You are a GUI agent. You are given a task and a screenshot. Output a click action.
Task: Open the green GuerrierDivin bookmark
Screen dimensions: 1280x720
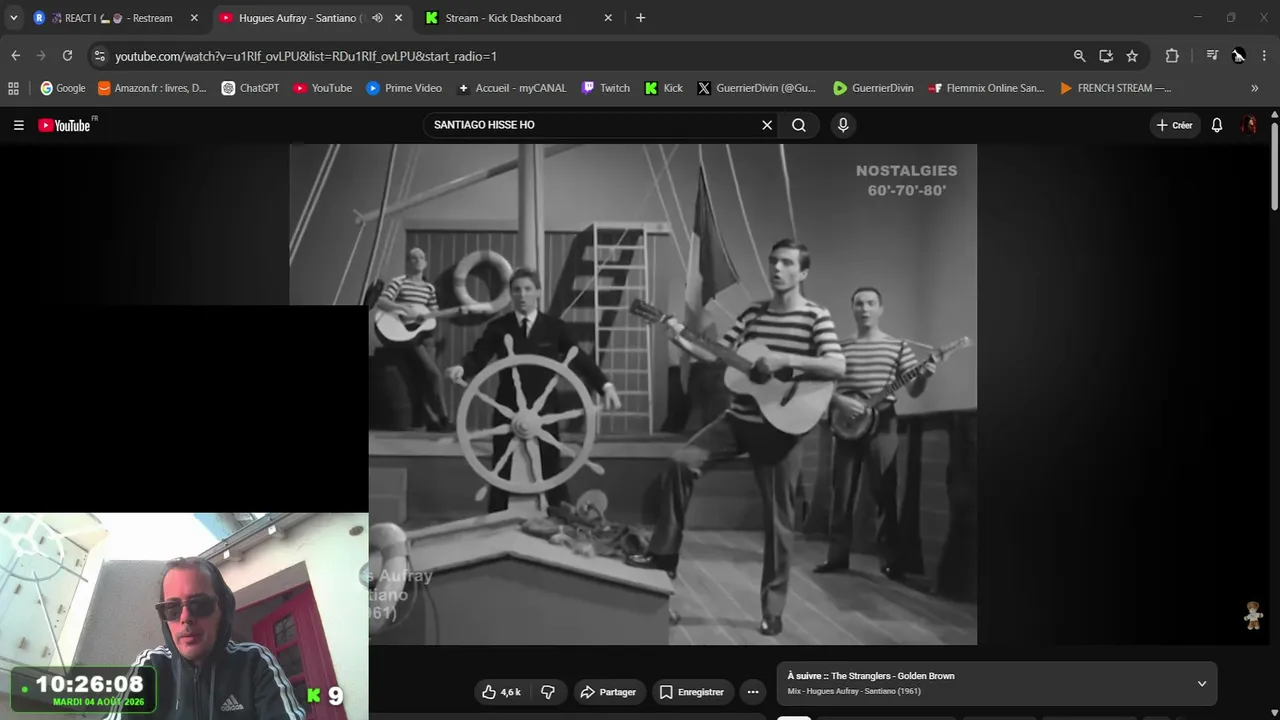[873, 88]
